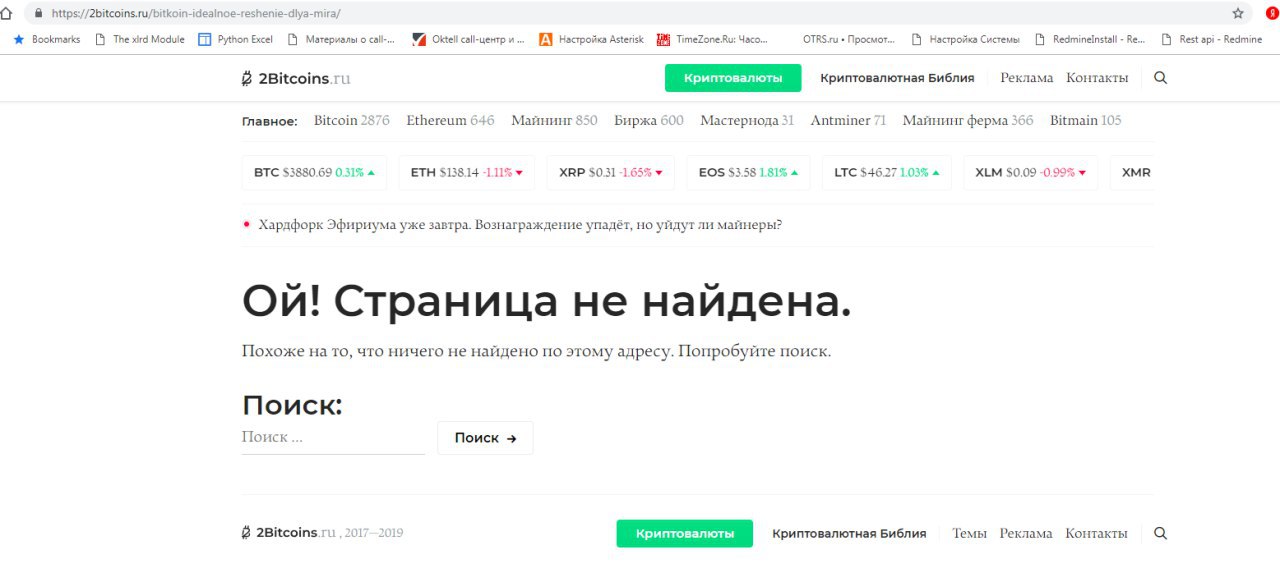Open the RedmineInstall bookmark
This screenshot has width=1280, height=582.
[x=1090, y=40]
